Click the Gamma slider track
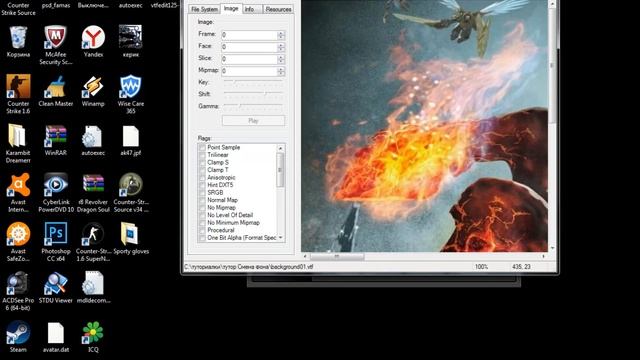Image resolution: width=640 pixels, height=360 pixels. point(253,106)
